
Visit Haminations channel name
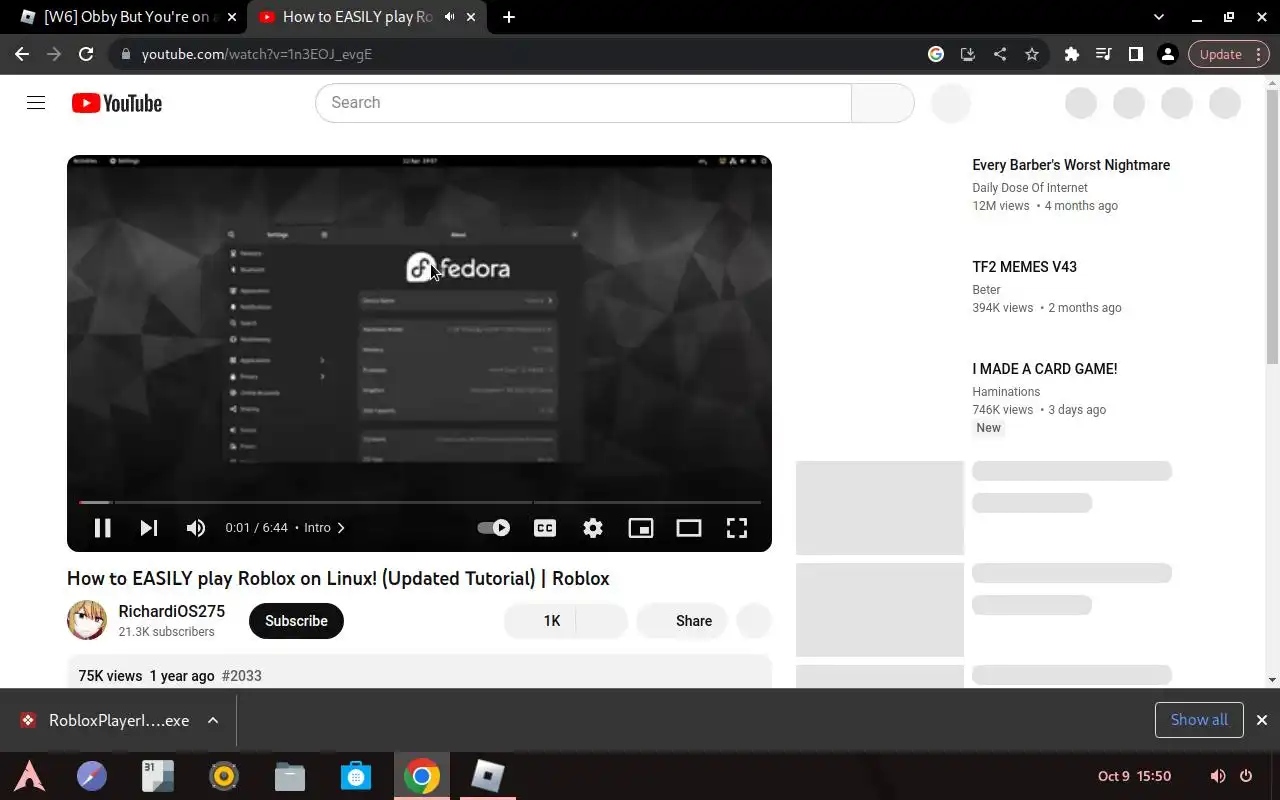point(1006,392)
